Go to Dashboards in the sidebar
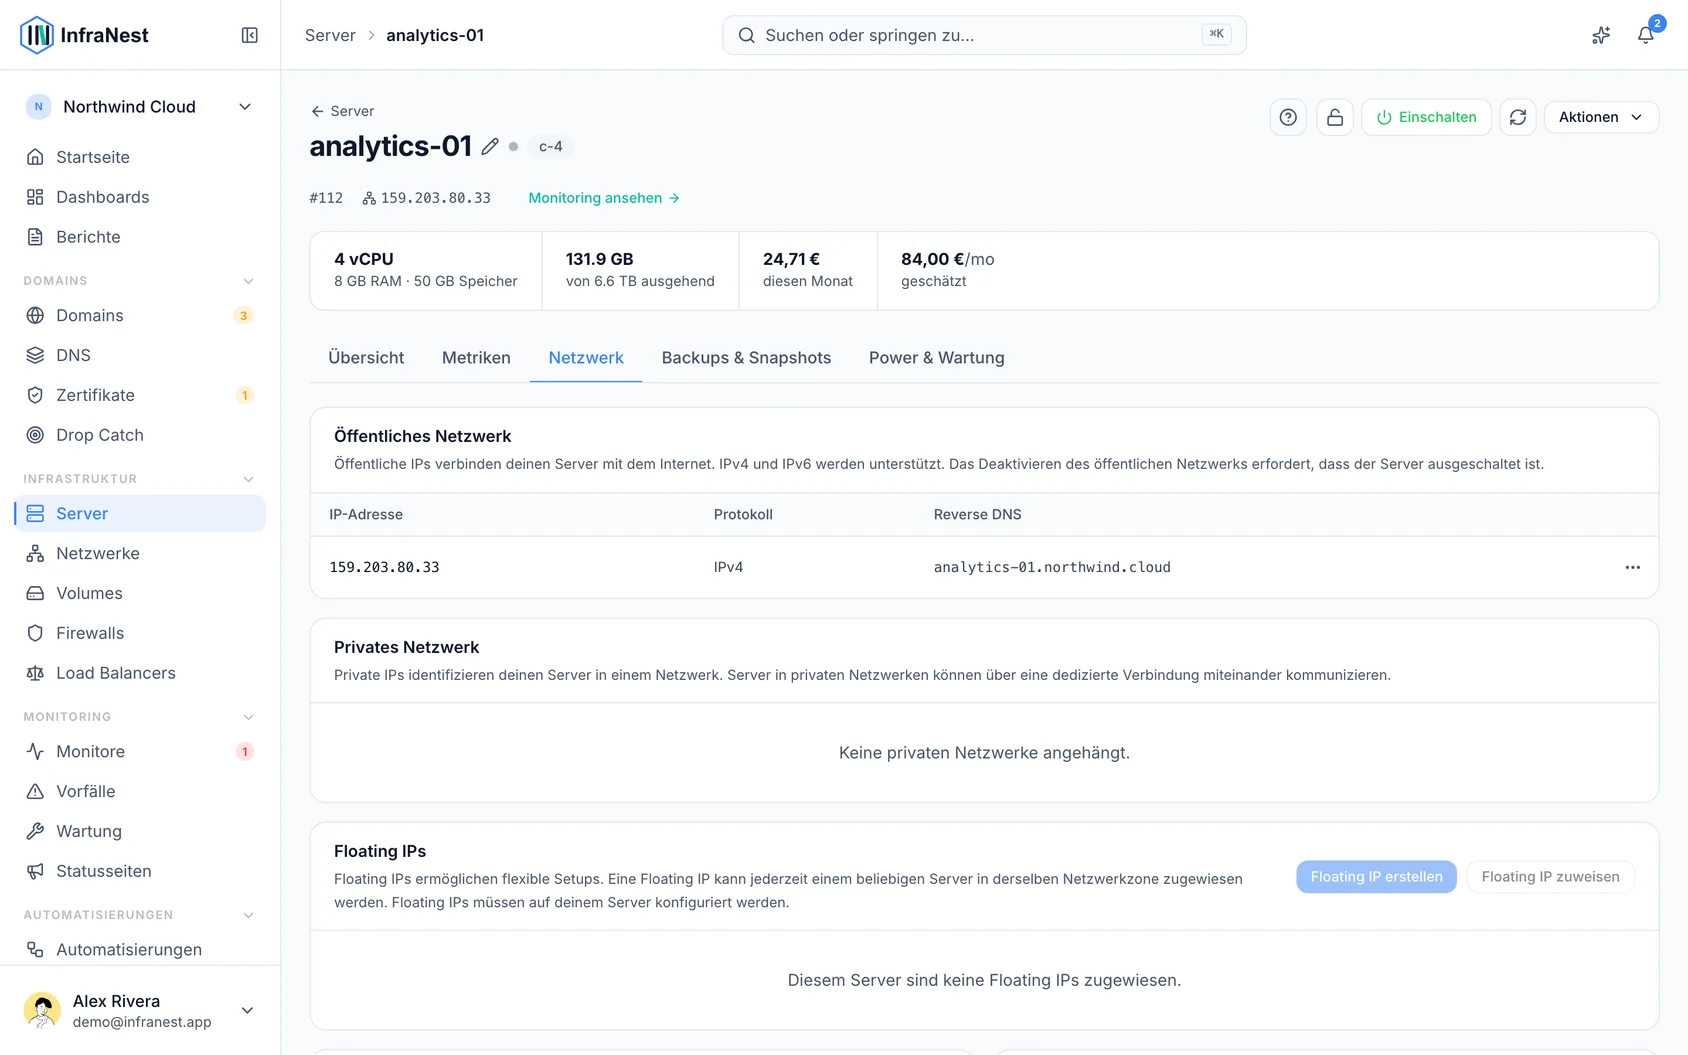This screenshot has height=1055, width=1688. tap(140, 197)
